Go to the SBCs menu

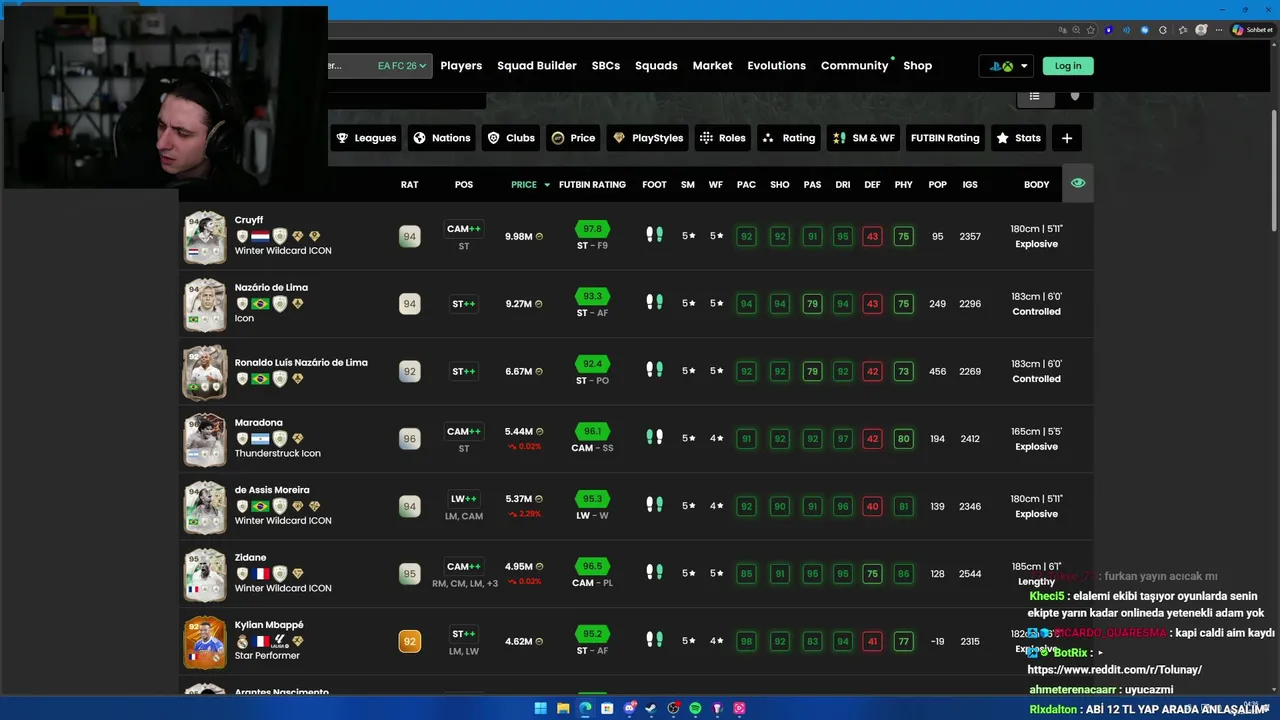pos(606,66)
